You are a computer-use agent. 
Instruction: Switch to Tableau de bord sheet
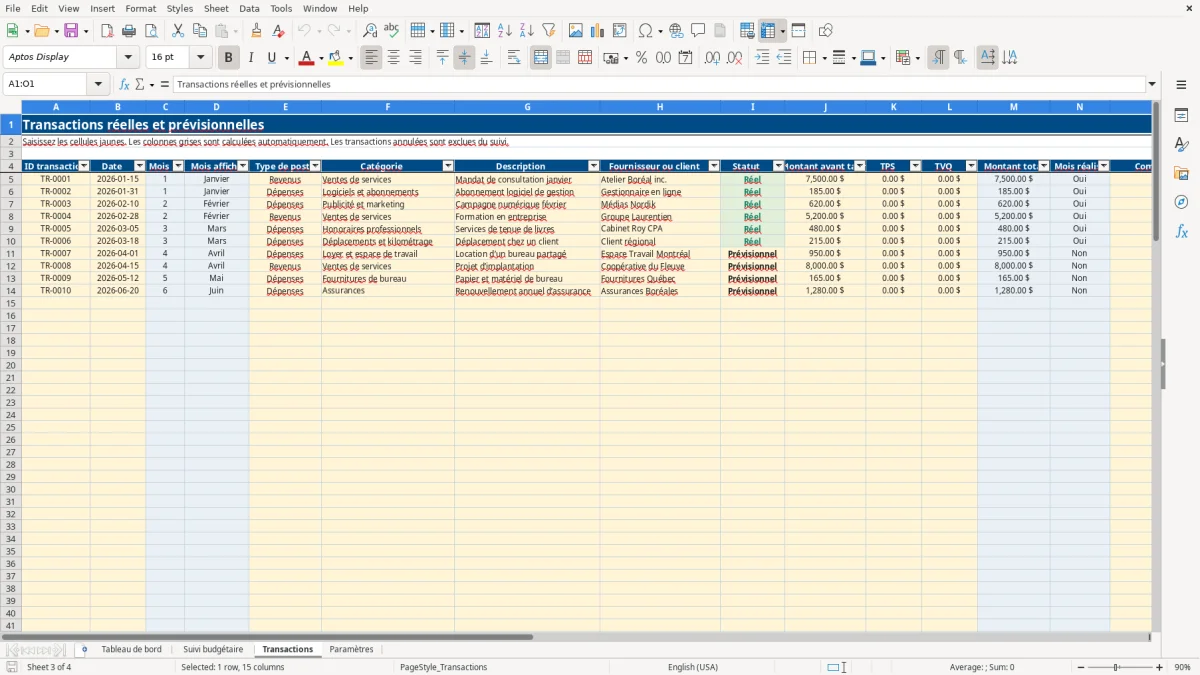pyautogui.click(x=131, y=649)
